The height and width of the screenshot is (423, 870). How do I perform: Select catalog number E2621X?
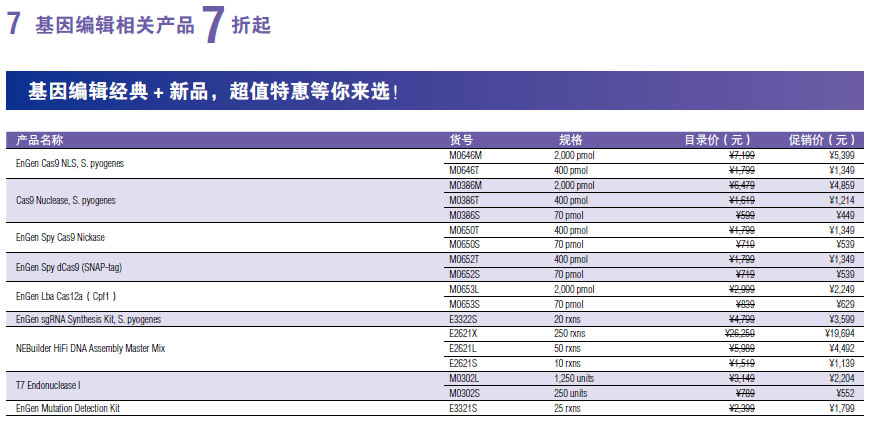(x=464, y=333)
